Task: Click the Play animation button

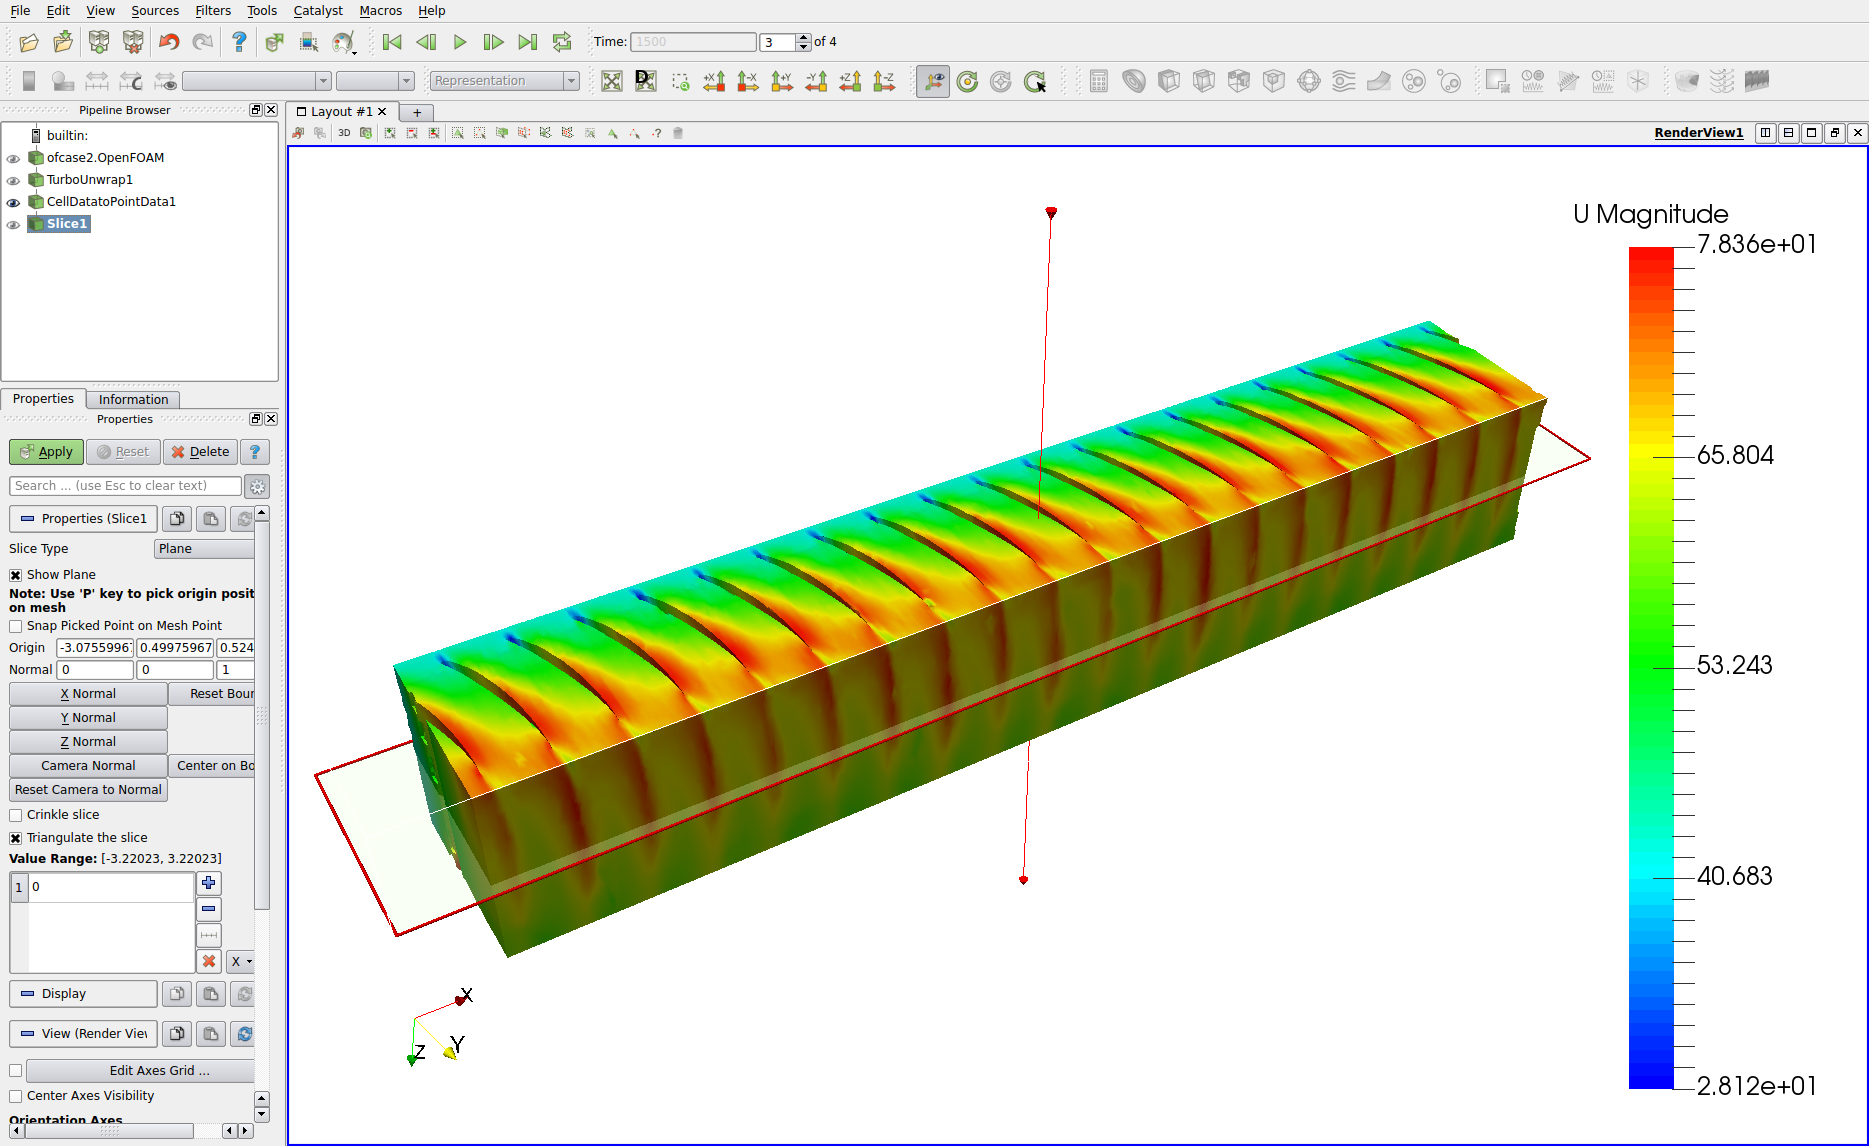Action: click(x=460, y=42)
